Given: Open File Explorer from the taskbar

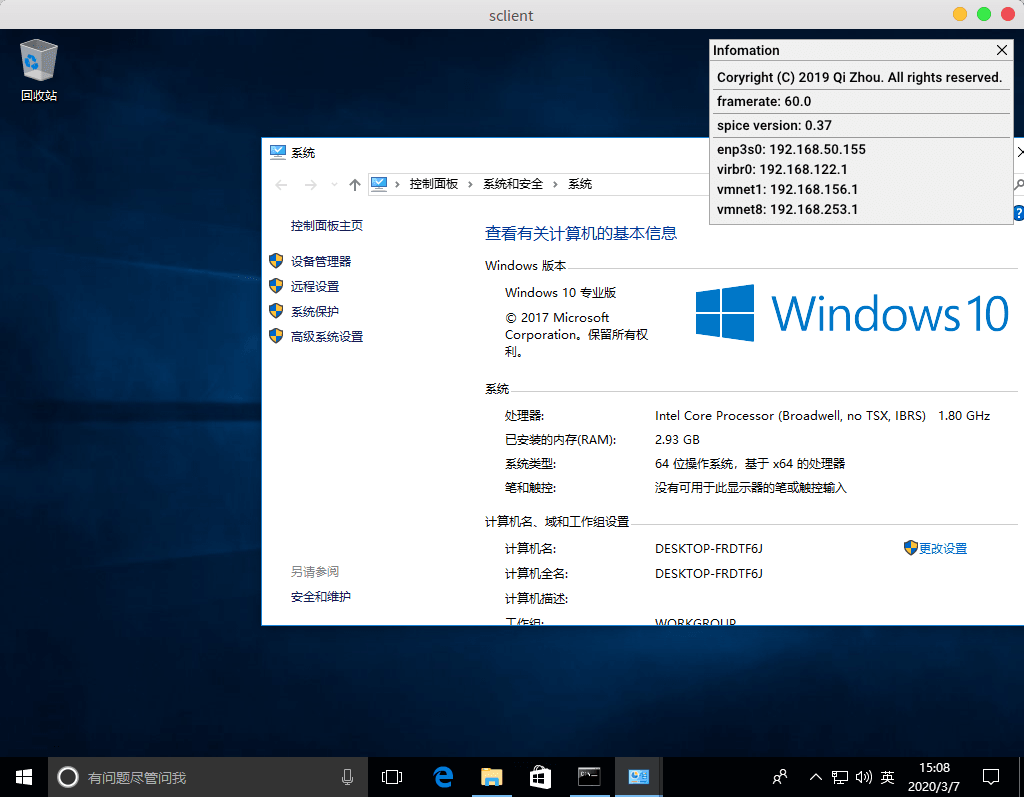Looking at the screenshot, I should (x=491, y=776).
